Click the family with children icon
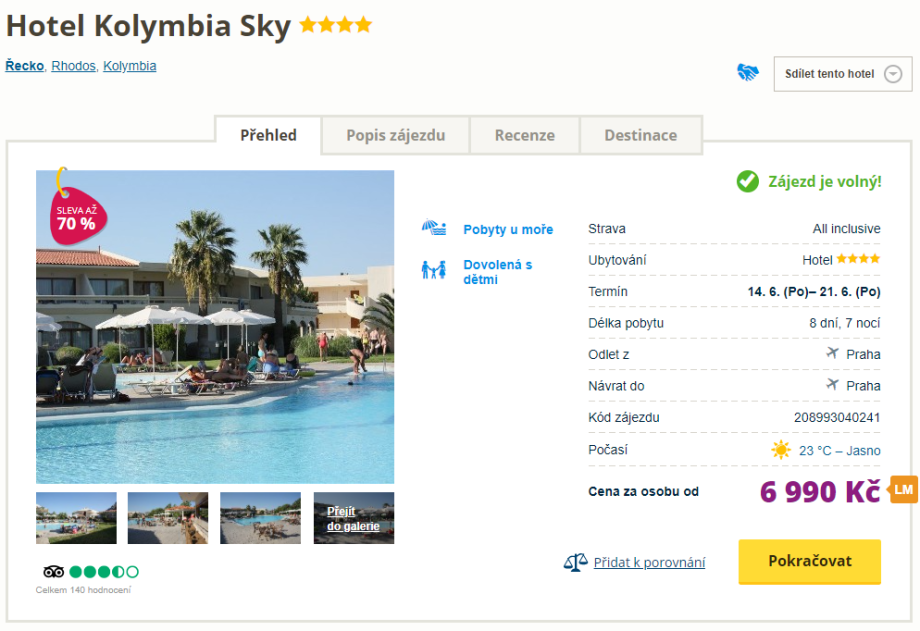 433,270
